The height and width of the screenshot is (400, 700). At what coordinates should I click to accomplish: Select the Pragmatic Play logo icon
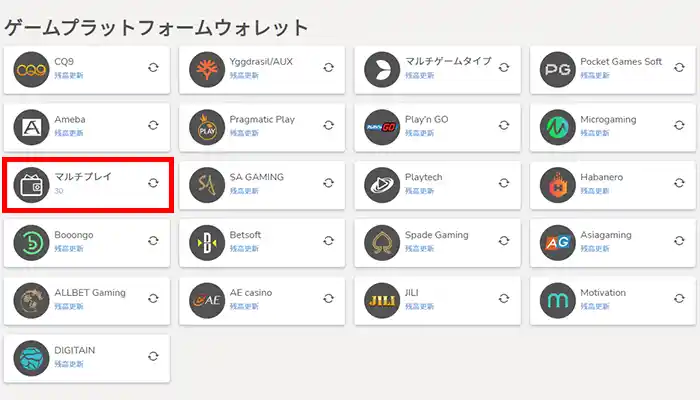coord(206,127)
